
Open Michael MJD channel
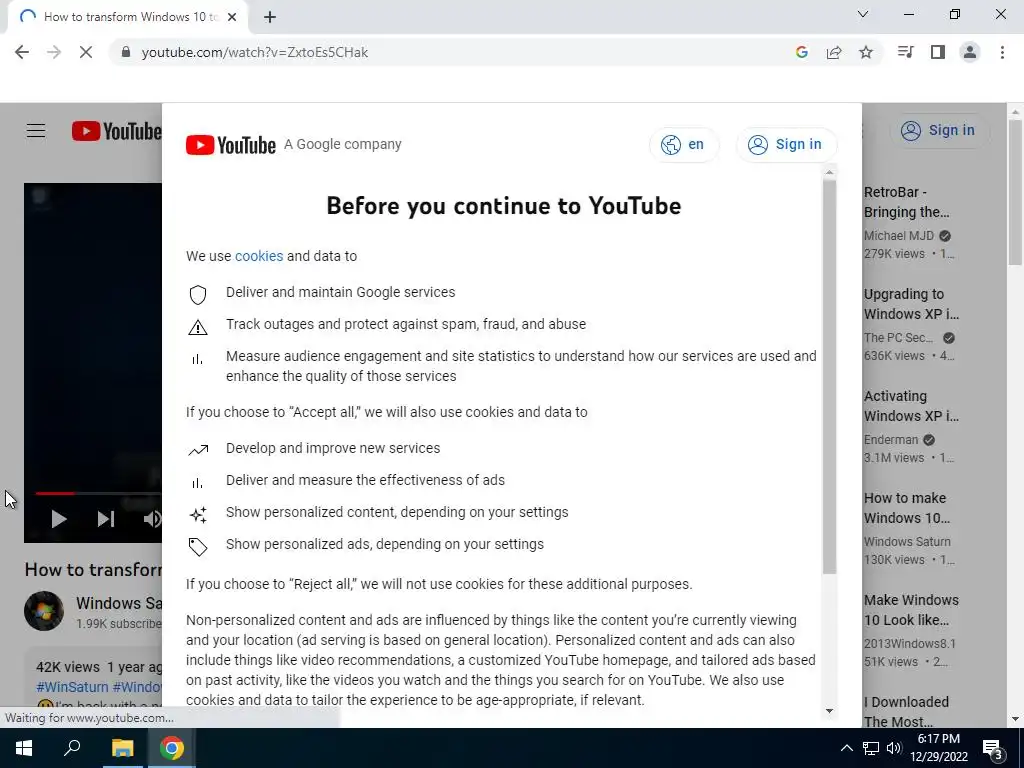coord(899,236)
